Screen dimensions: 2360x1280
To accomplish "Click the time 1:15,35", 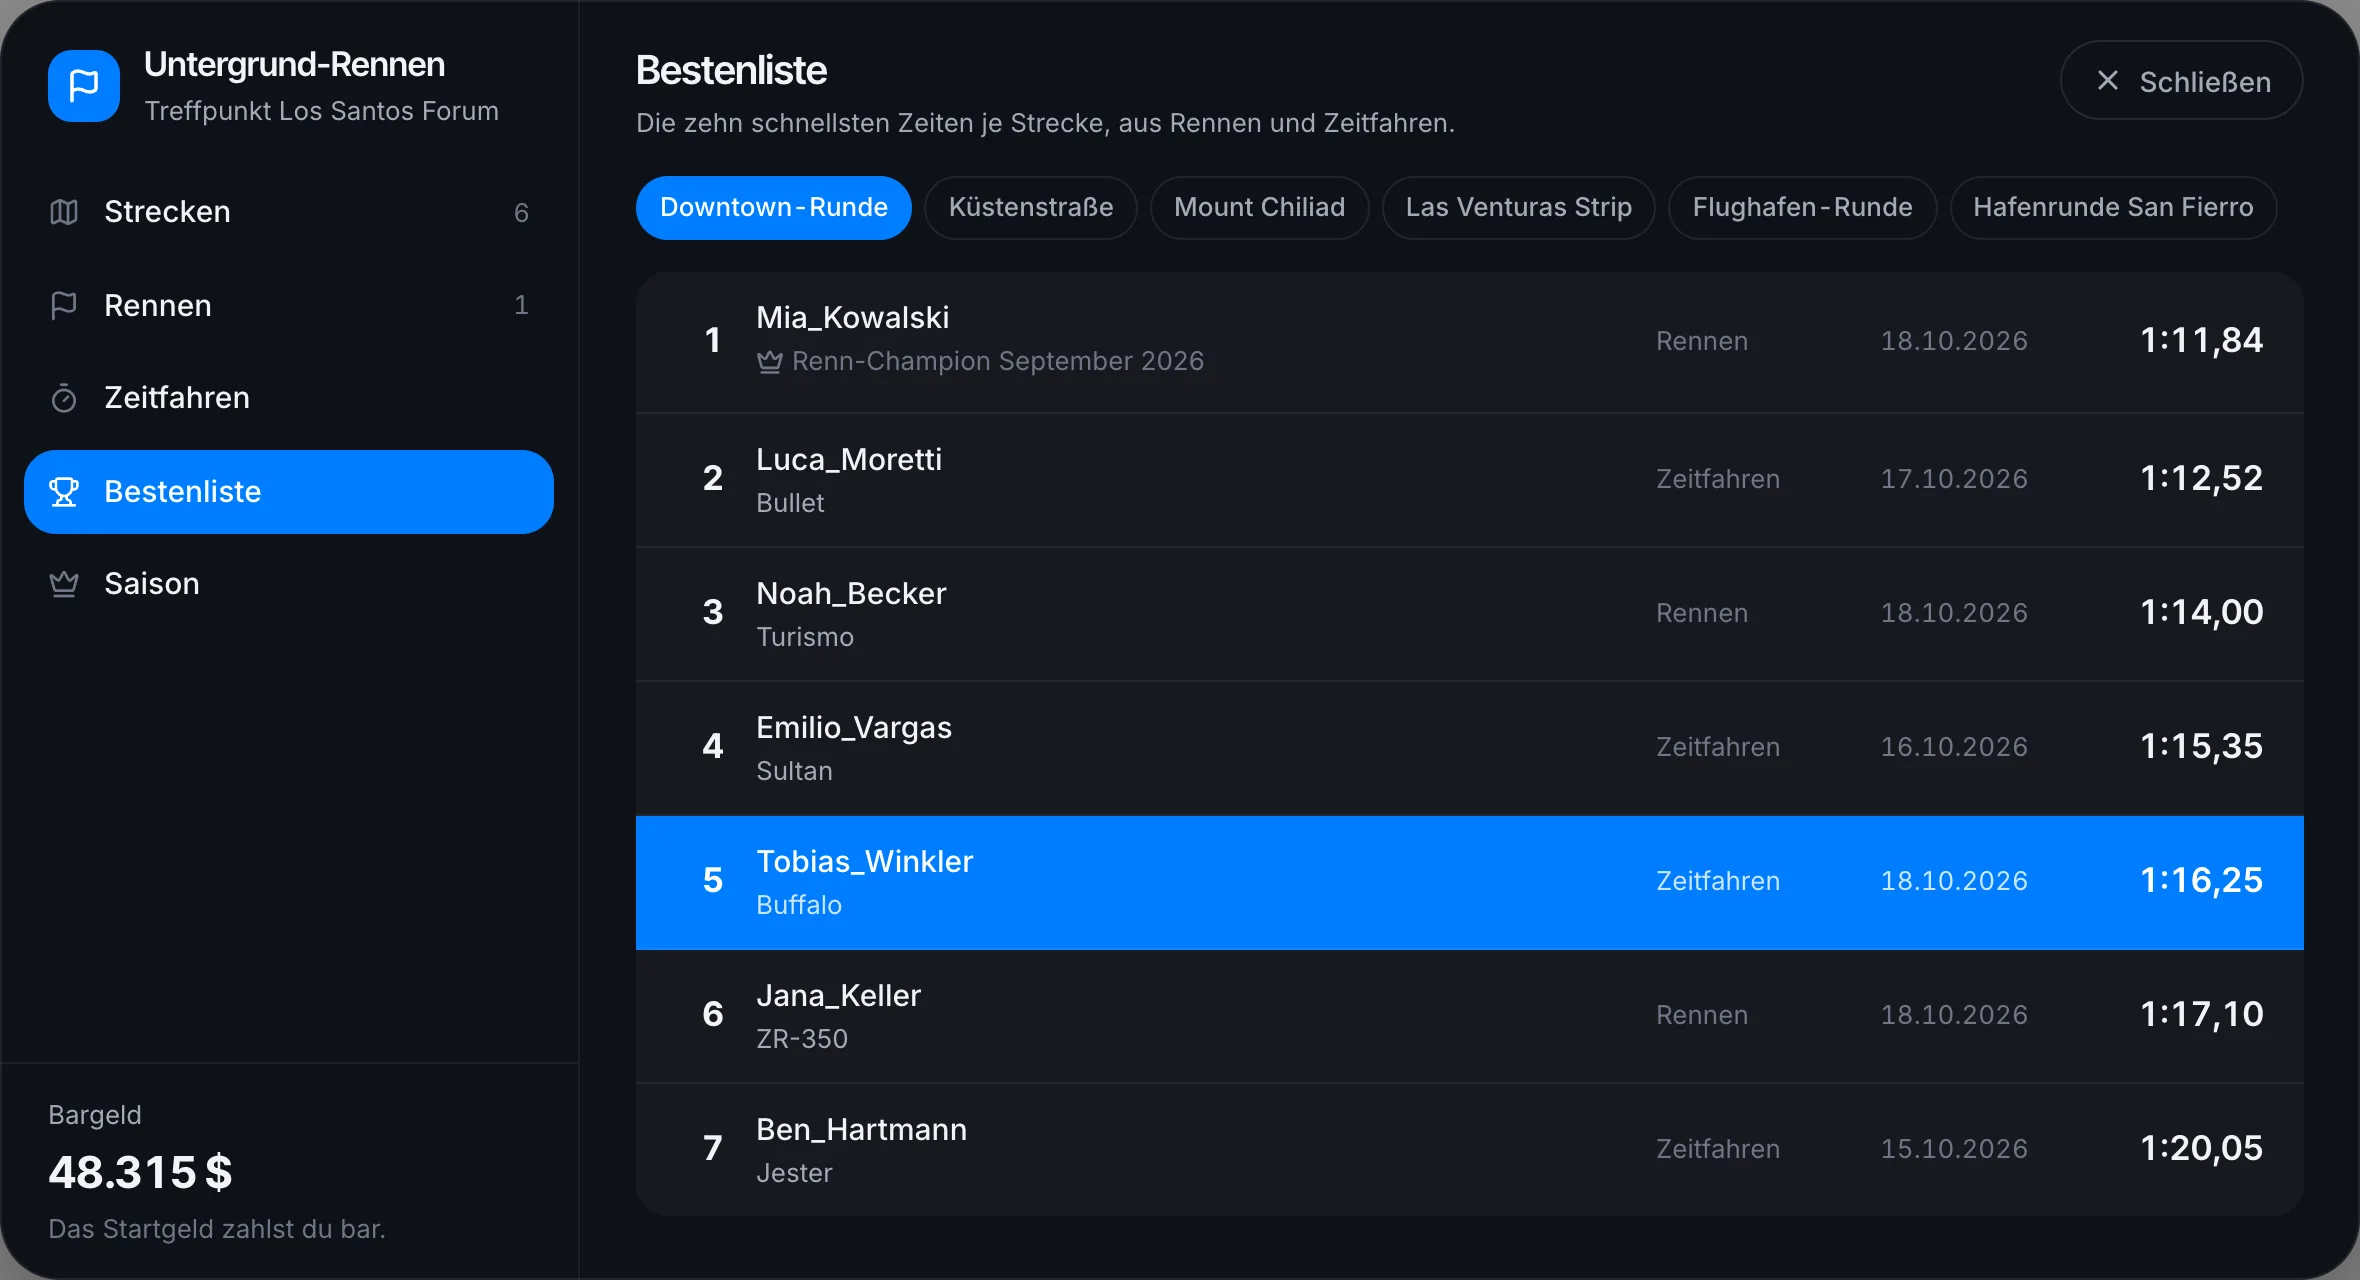I will [2201, 747].
